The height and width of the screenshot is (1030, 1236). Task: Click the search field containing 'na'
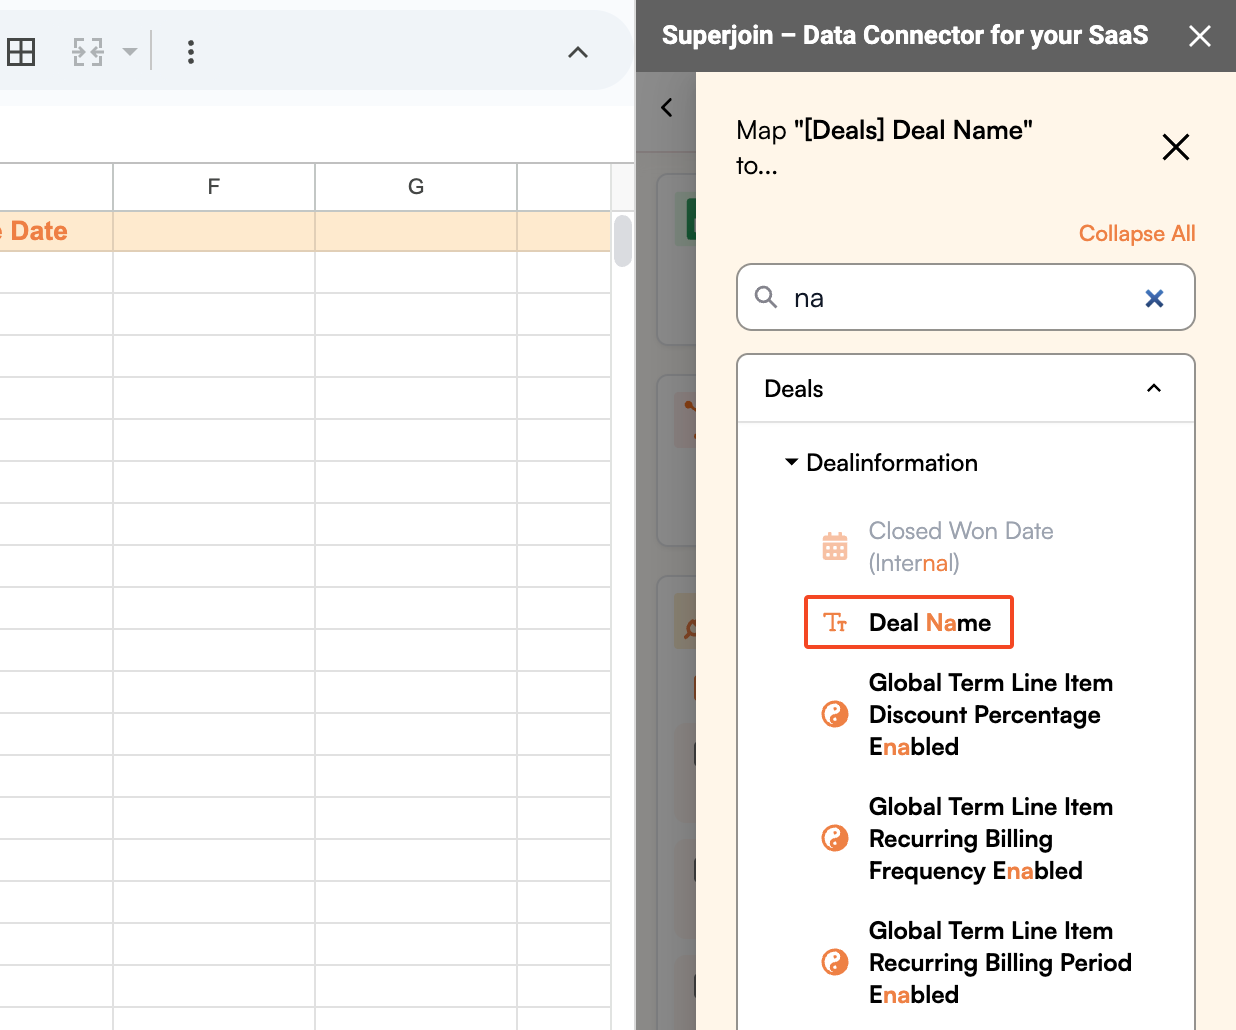[x=966, y=297]
